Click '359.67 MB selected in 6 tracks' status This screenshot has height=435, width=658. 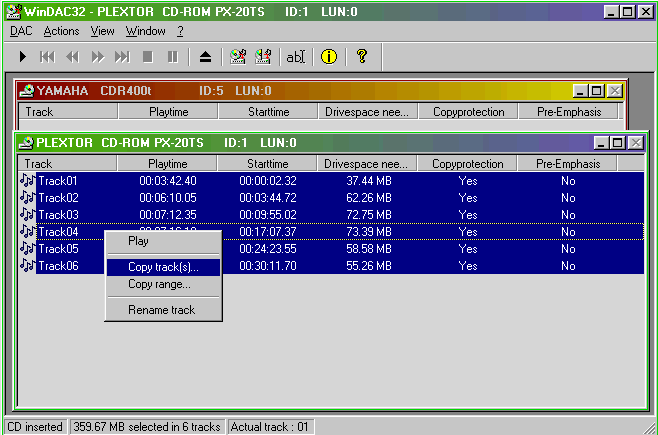click(147, 427)
